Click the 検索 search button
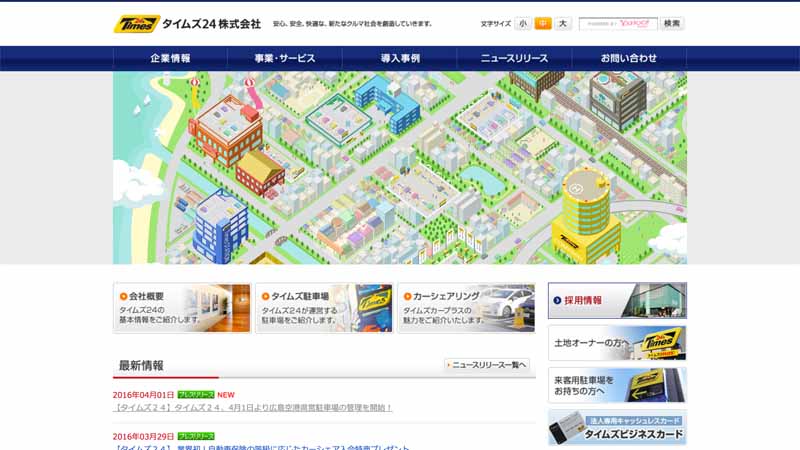Viewport: 800px width, 450px height. pos(672,23)
